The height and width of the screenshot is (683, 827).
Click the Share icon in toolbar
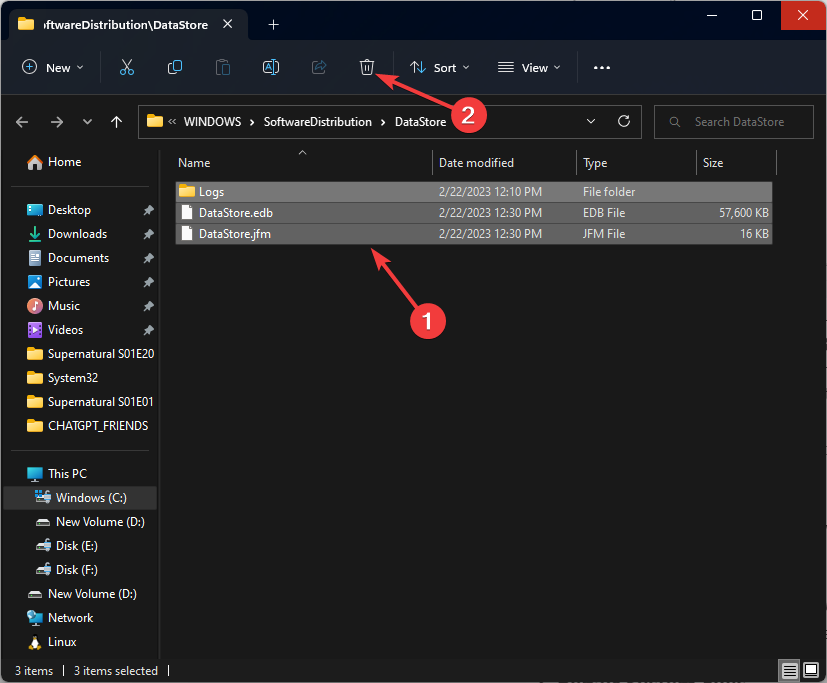pos(319,67)
